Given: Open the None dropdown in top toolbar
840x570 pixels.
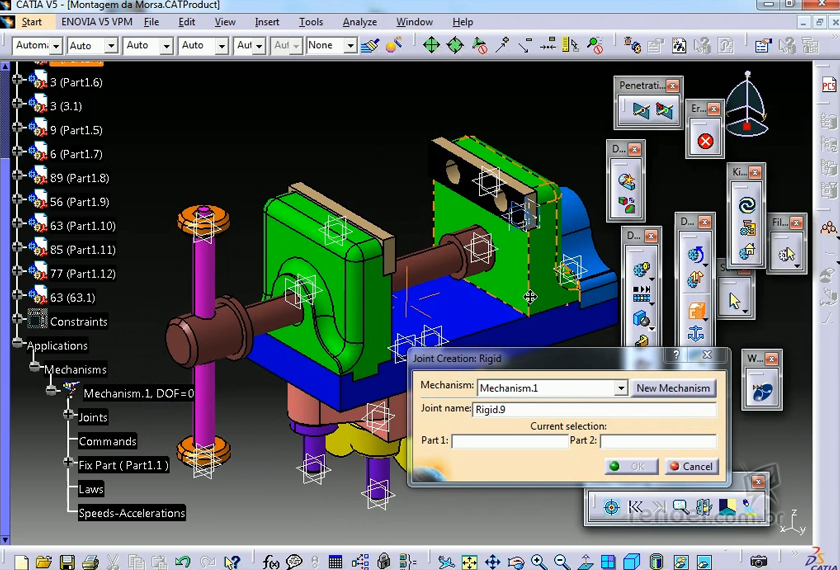Looking at the screenshot, I should (x=349, y=46).
